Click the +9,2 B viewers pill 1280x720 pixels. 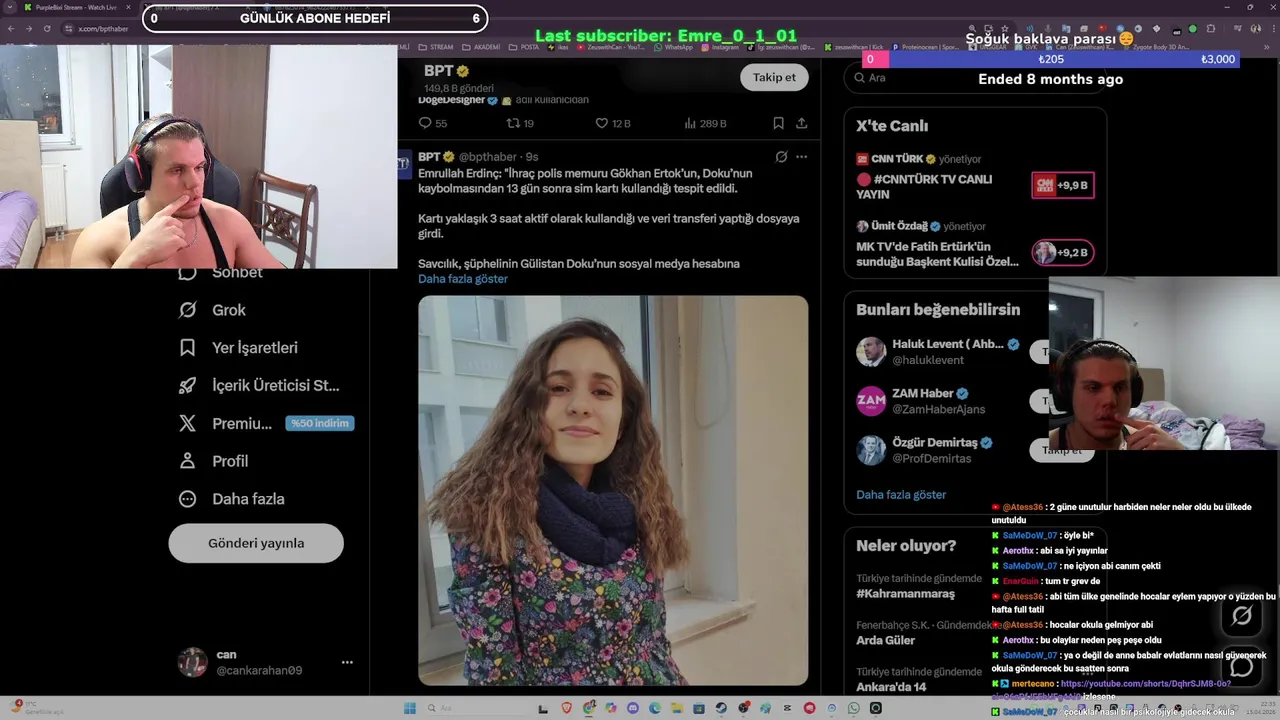[x=1063, y=253]
